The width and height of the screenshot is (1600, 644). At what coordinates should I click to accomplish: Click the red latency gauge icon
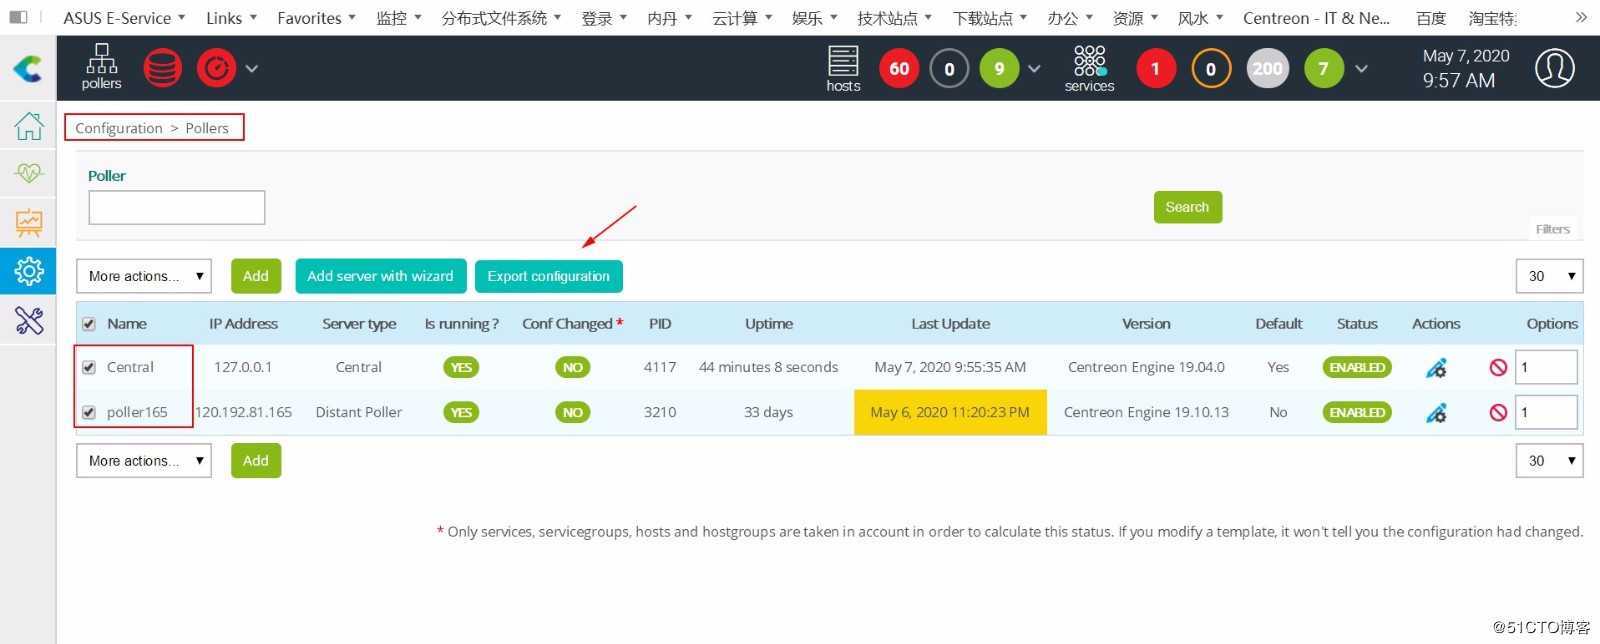click(216, 68)
